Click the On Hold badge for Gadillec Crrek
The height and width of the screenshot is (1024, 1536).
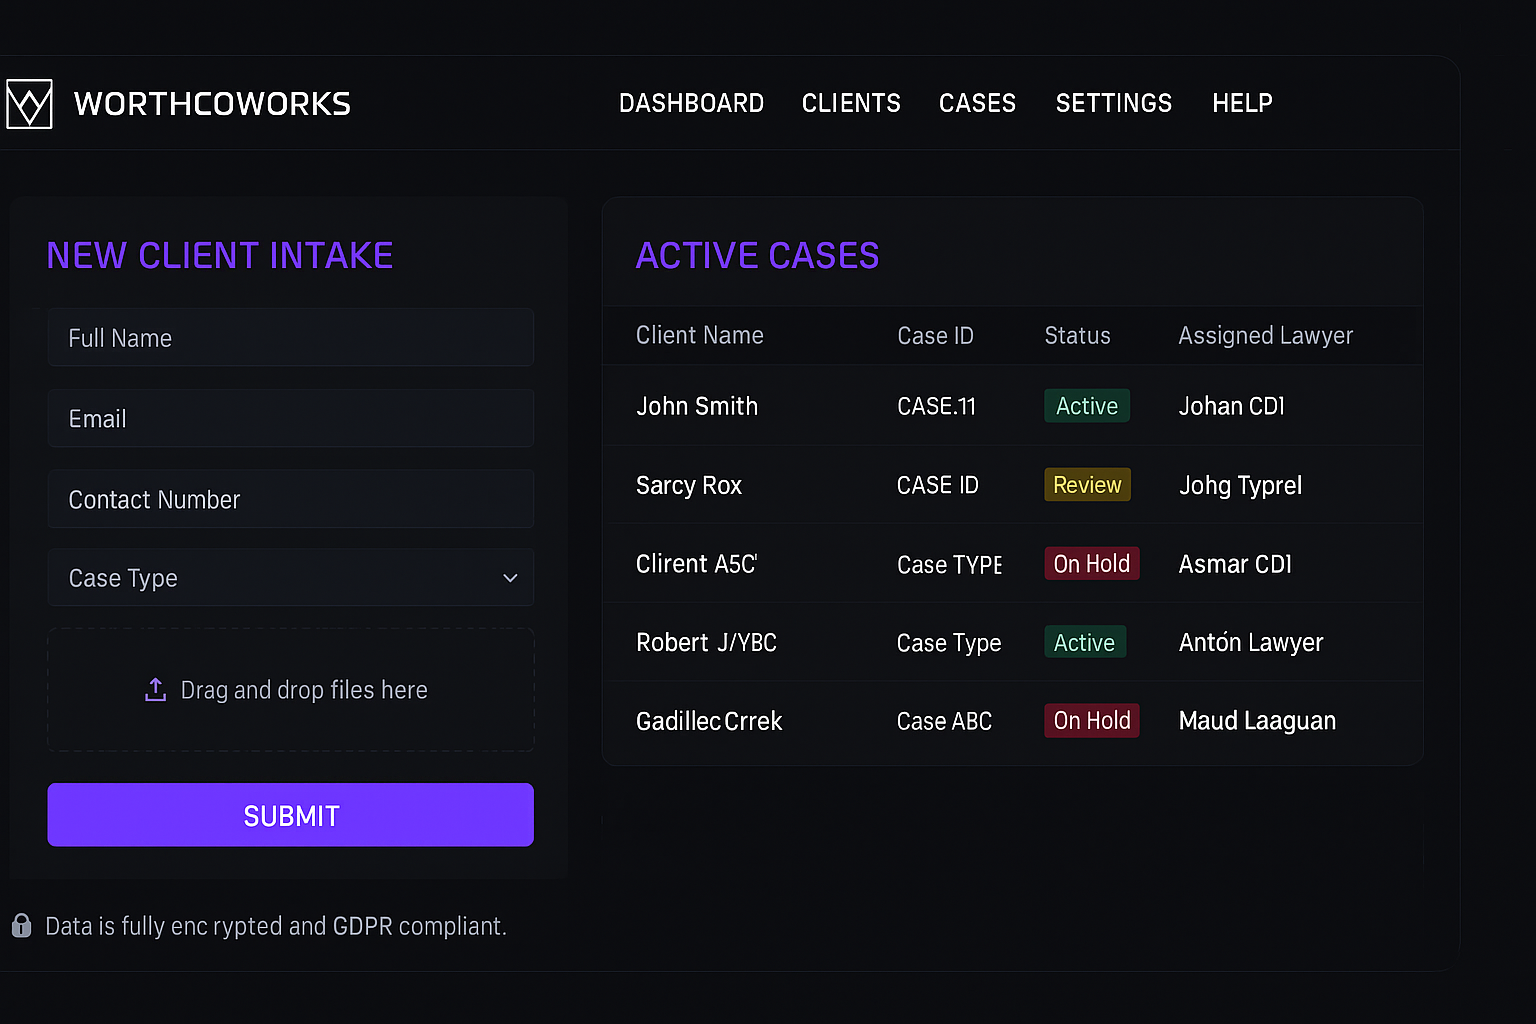pyautogui.click(x=1092, y=721)
